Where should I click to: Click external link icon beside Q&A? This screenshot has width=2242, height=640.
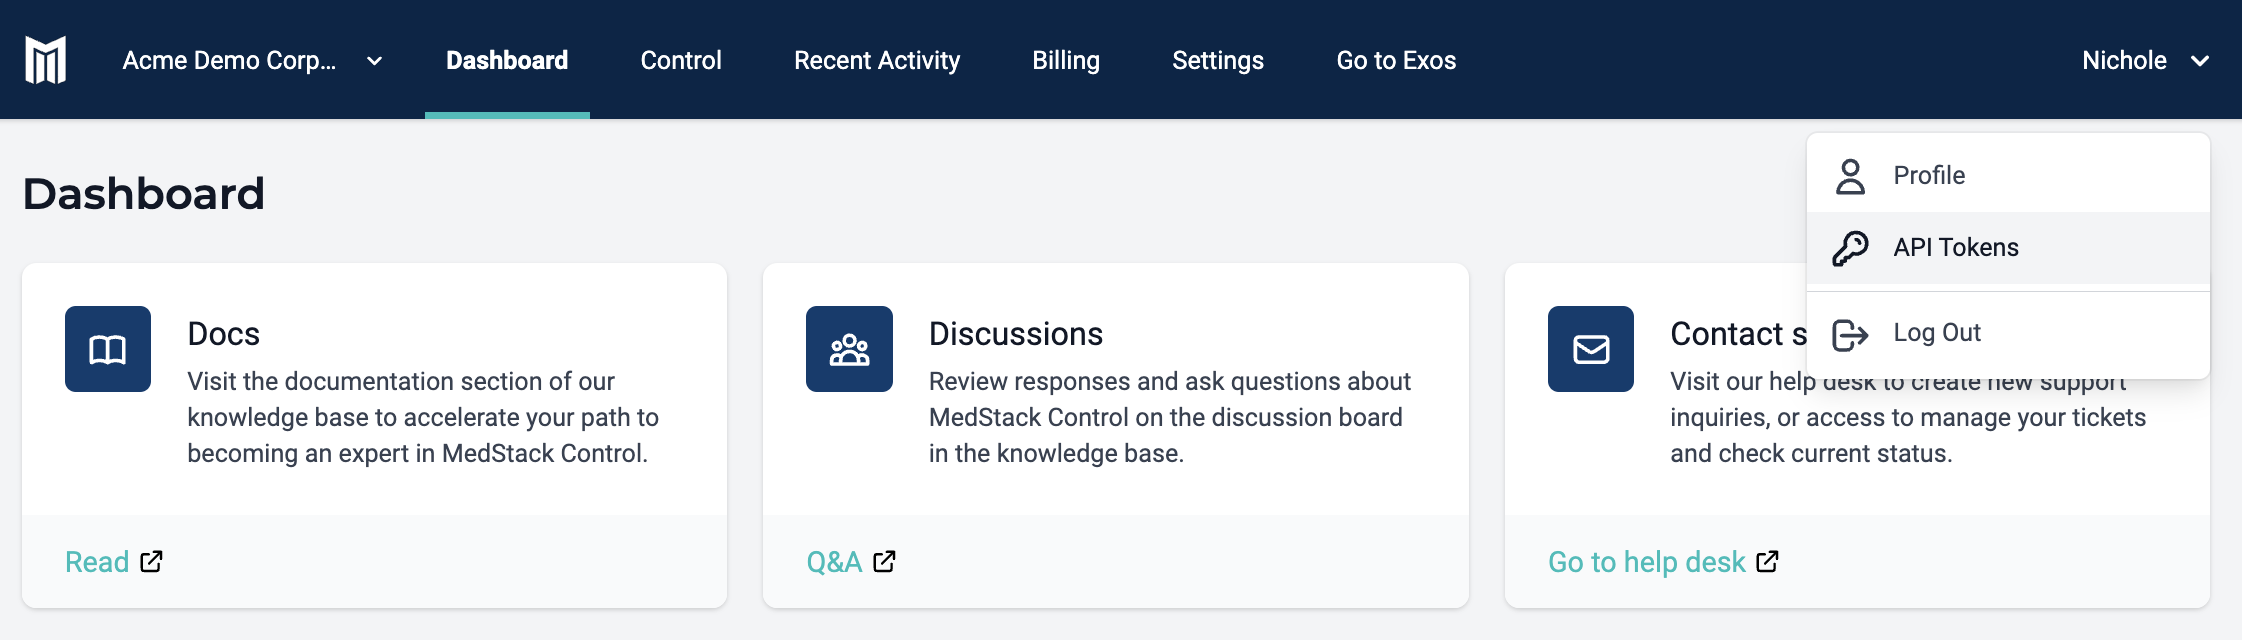(884, 561)
